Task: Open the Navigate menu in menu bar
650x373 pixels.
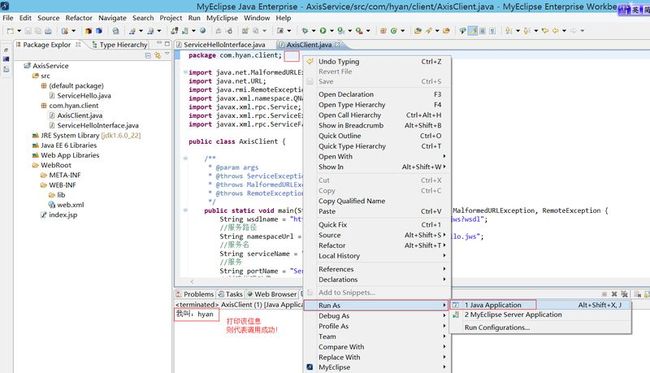Action: click(112, 18)
